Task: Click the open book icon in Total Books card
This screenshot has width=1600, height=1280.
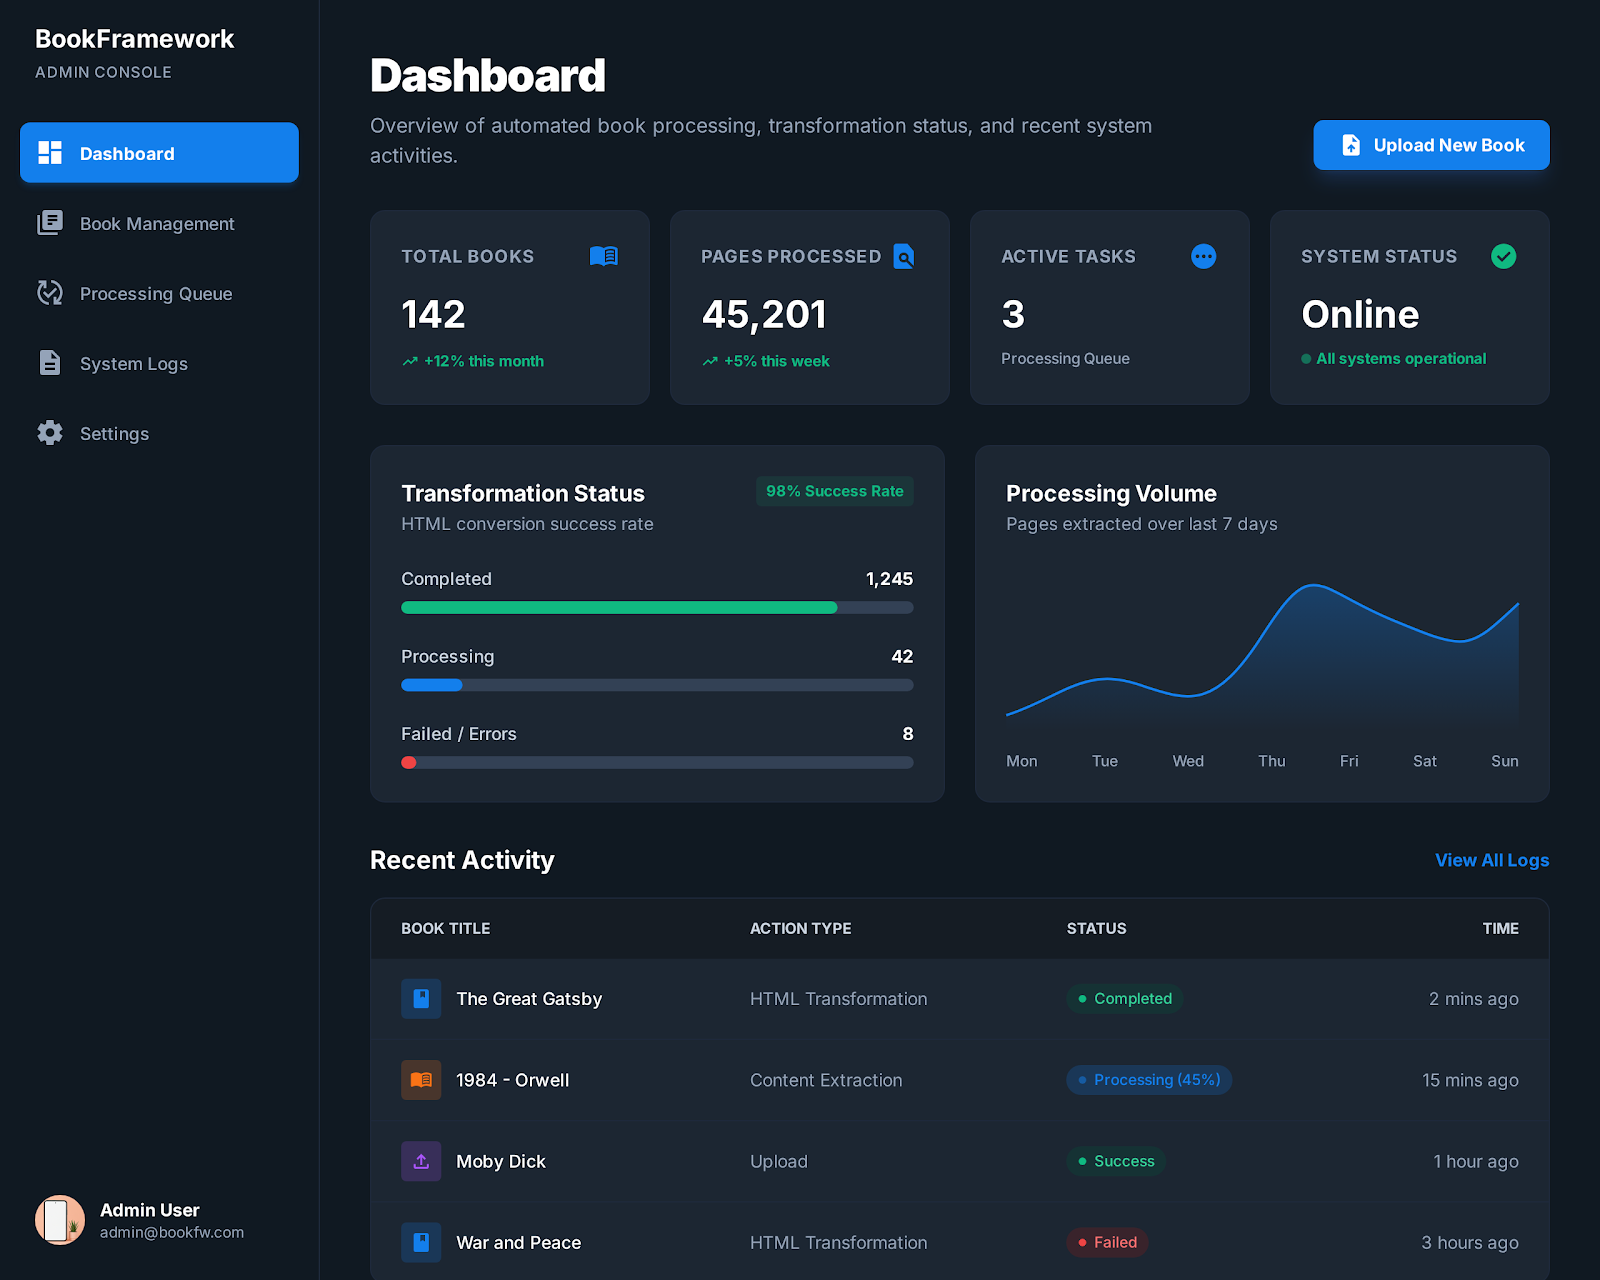Action: 603,256
